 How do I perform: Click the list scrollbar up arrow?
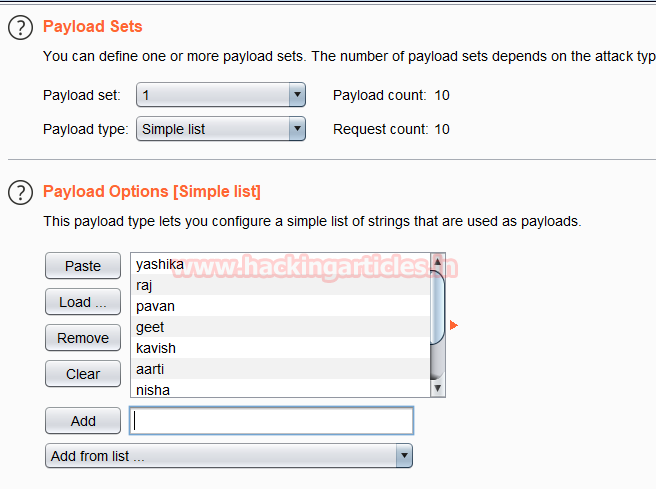pyautogui.click(x=438, y=263)
